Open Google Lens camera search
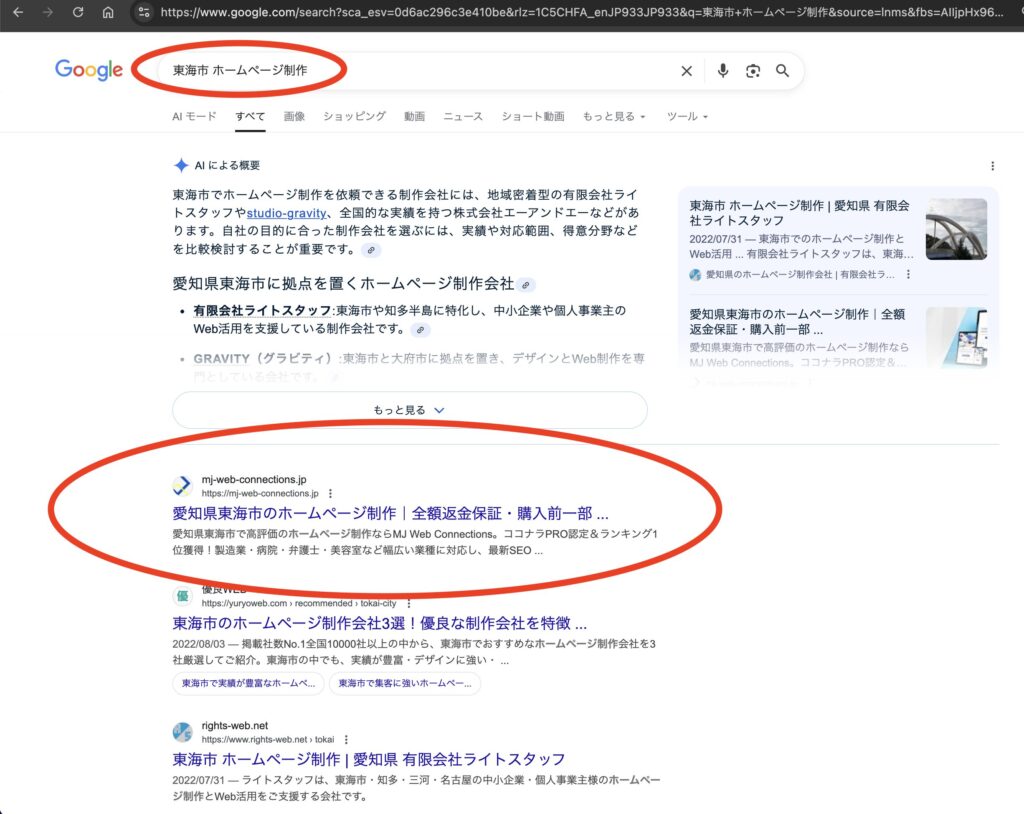Image resolution: width=1024 pixels, height=814 pixels. click(x=752, y=70)
